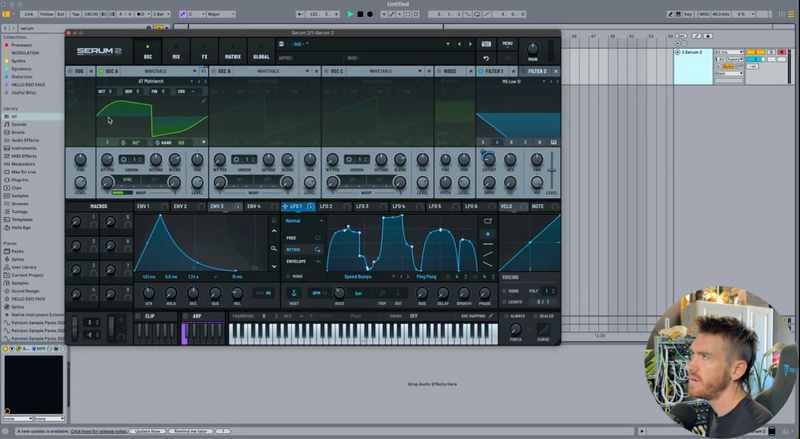Click the LFO export shape icon
The width and height of the screenshot is (800, 439).
[x=488, y=221]
